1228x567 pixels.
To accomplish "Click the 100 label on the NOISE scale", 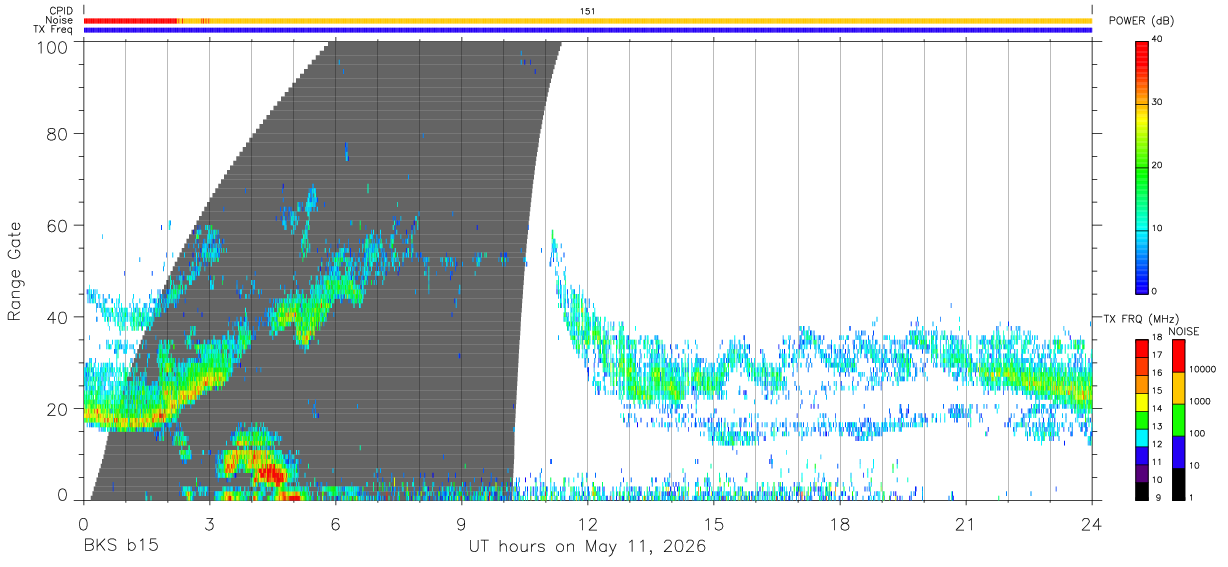I will click(x=1199, y=434).
